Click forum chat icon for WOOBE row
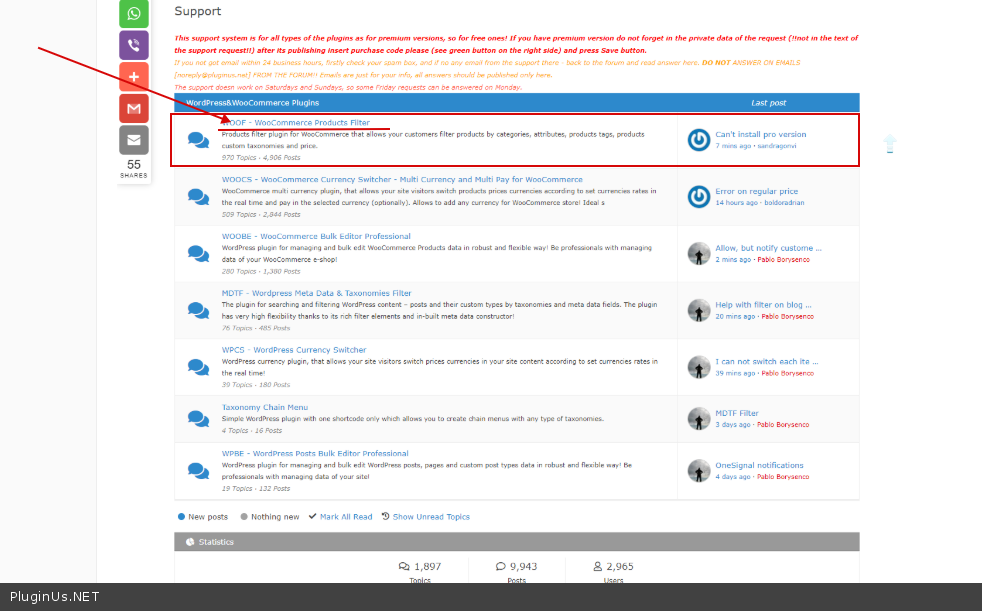 [199, 254]
